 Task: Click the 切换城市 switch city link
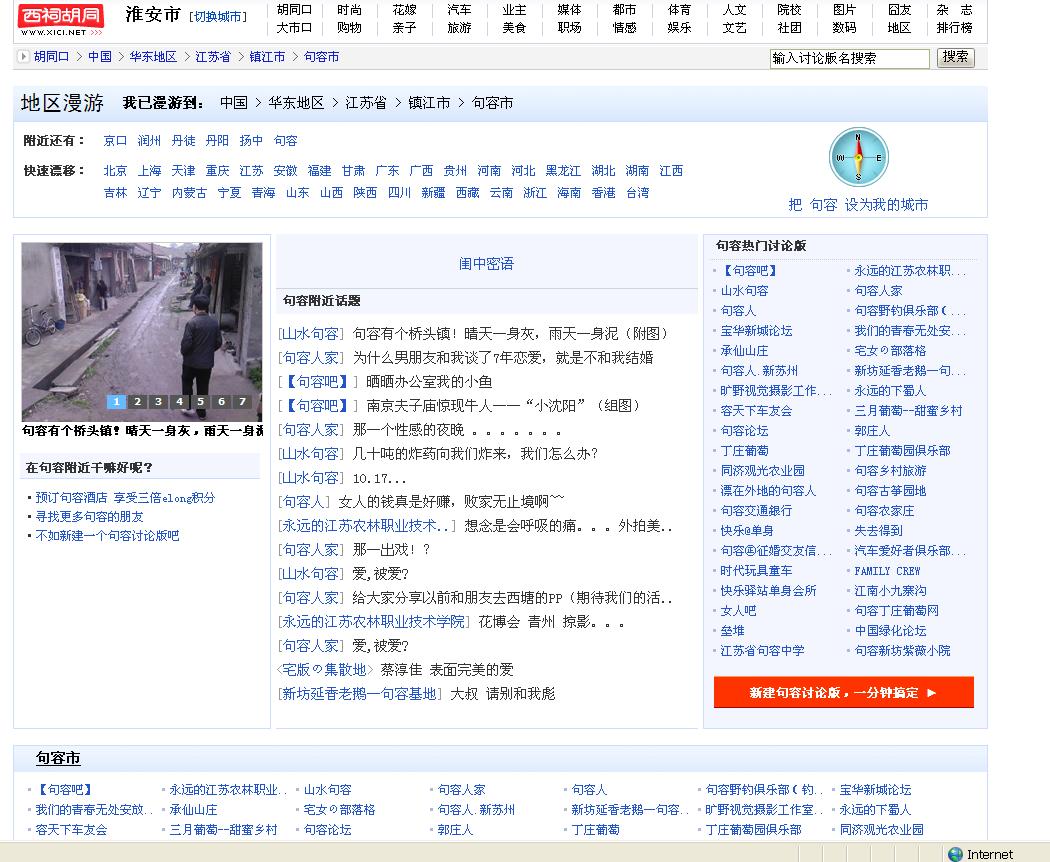[x=218, y=17]
